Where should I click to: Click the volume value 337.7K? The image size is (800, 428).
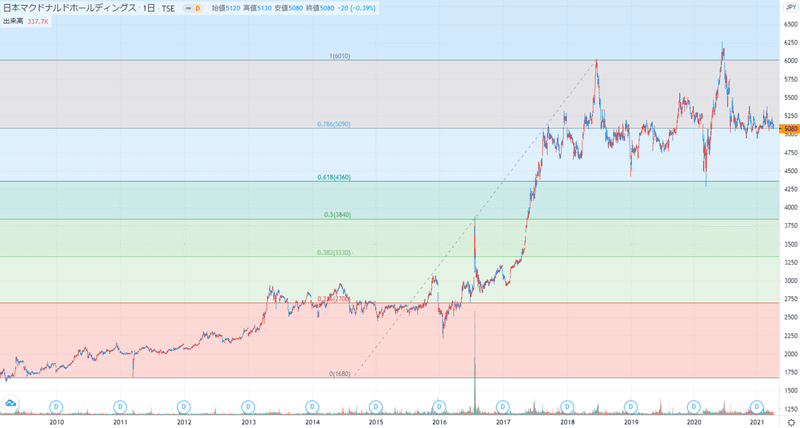pos(36,21)
